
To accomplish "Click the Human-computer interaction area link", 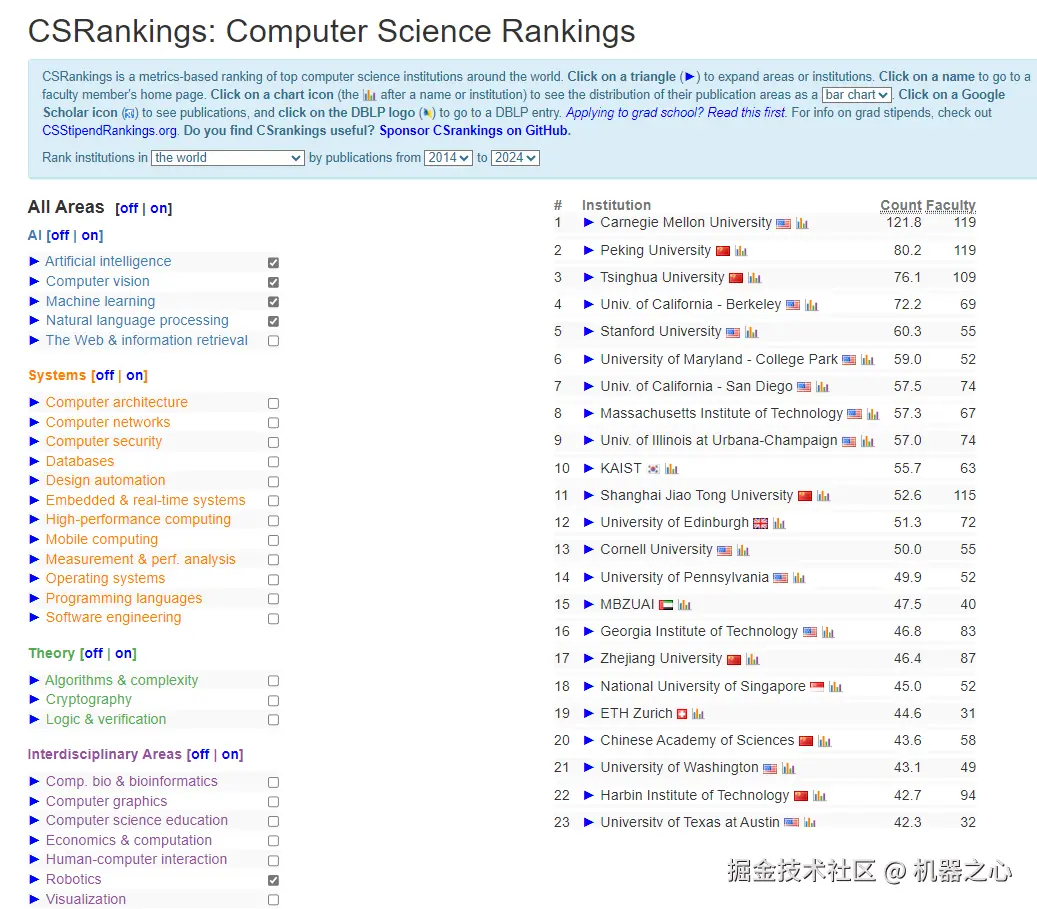I will (x=136, y=859).
